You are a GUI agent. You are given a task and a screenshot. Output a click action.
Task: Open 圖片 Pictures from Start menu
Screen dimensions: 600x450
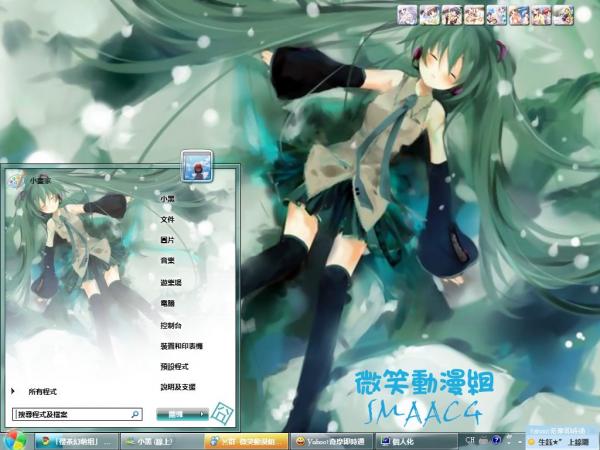[167, 240]
